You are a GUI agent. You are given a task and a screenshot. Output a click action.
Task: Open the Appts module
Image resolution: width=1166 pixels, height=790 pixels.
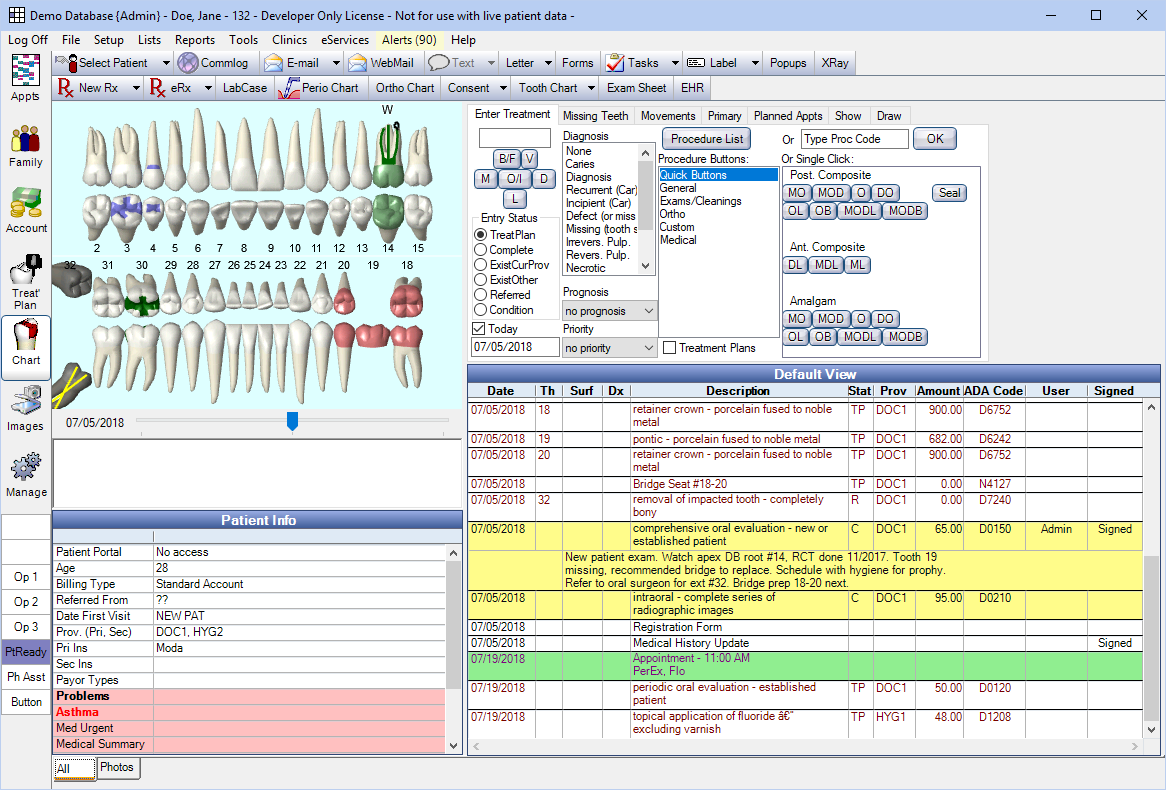pyautogui.click(x=25, y=75)
